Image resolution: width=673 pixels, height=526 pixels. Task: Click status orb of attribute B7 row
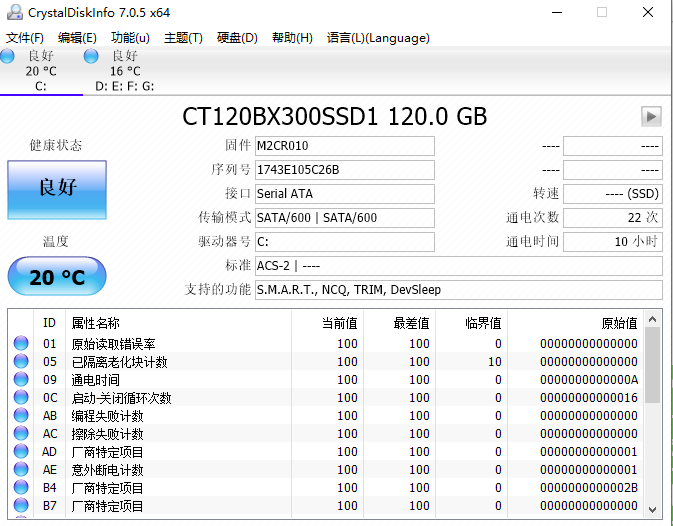[x=21, y=505]
